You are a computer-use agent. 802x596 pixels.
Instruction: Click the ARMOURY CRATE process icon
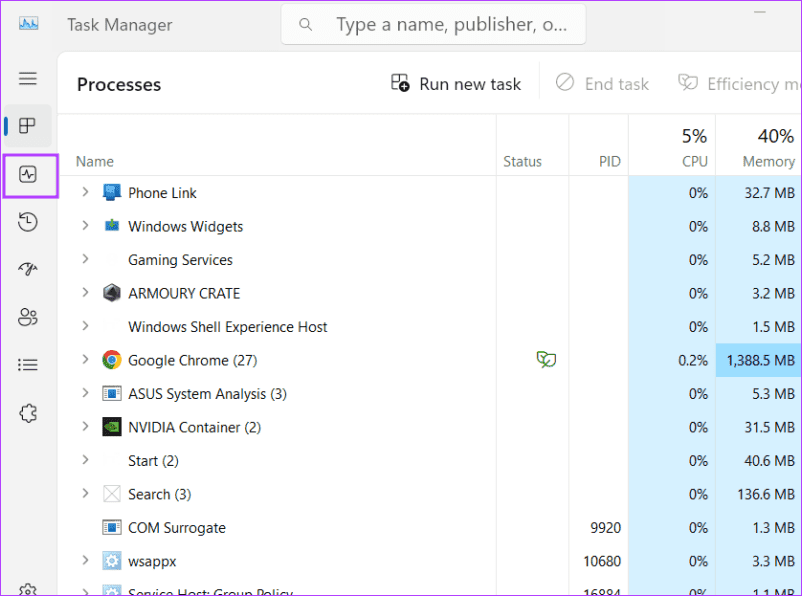112,293
